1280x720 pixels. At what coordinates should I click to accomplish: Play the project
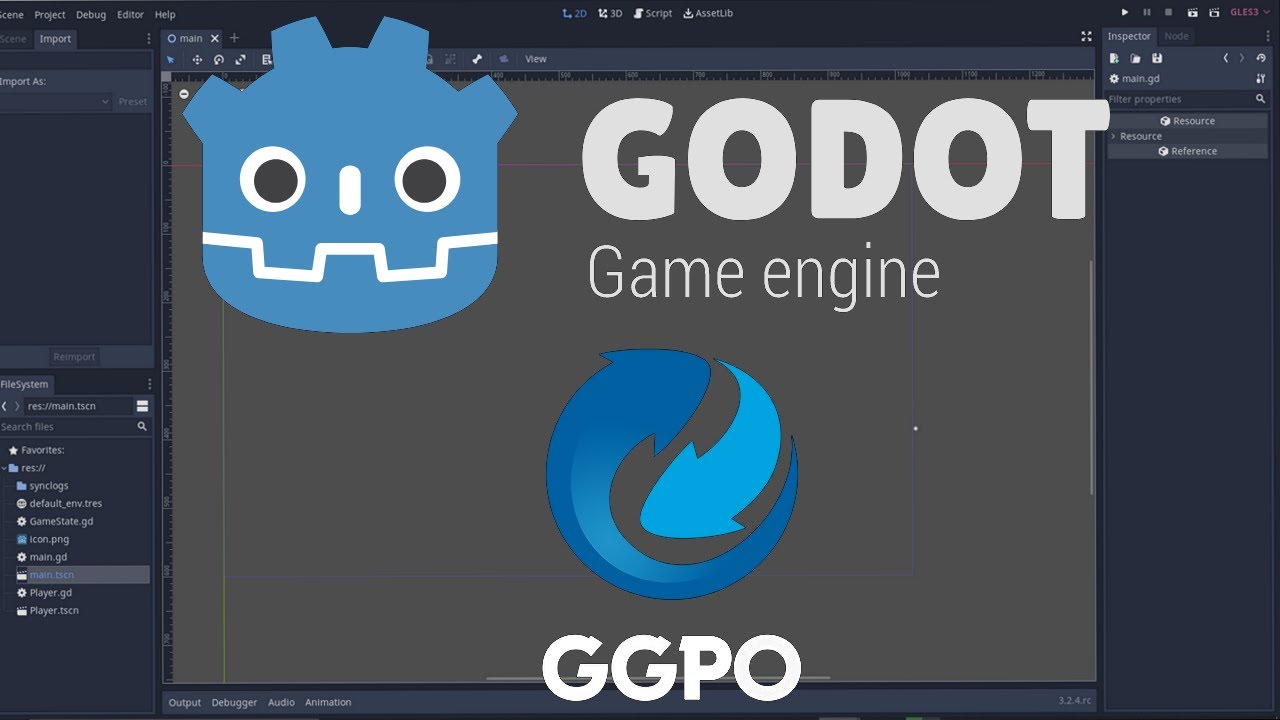pyautogui.click(x=1125, y=13)
